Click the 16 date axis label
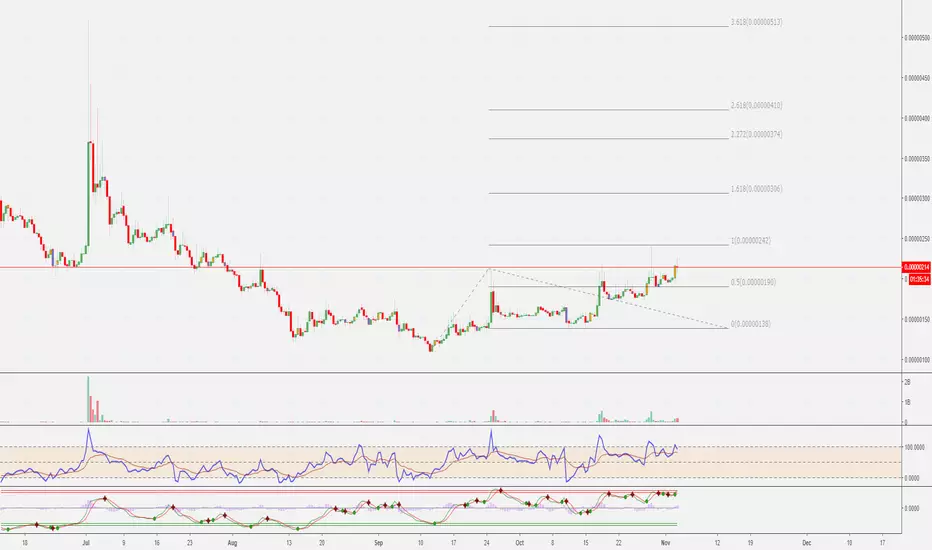The image size is (932, 550). tap(157, 543)
